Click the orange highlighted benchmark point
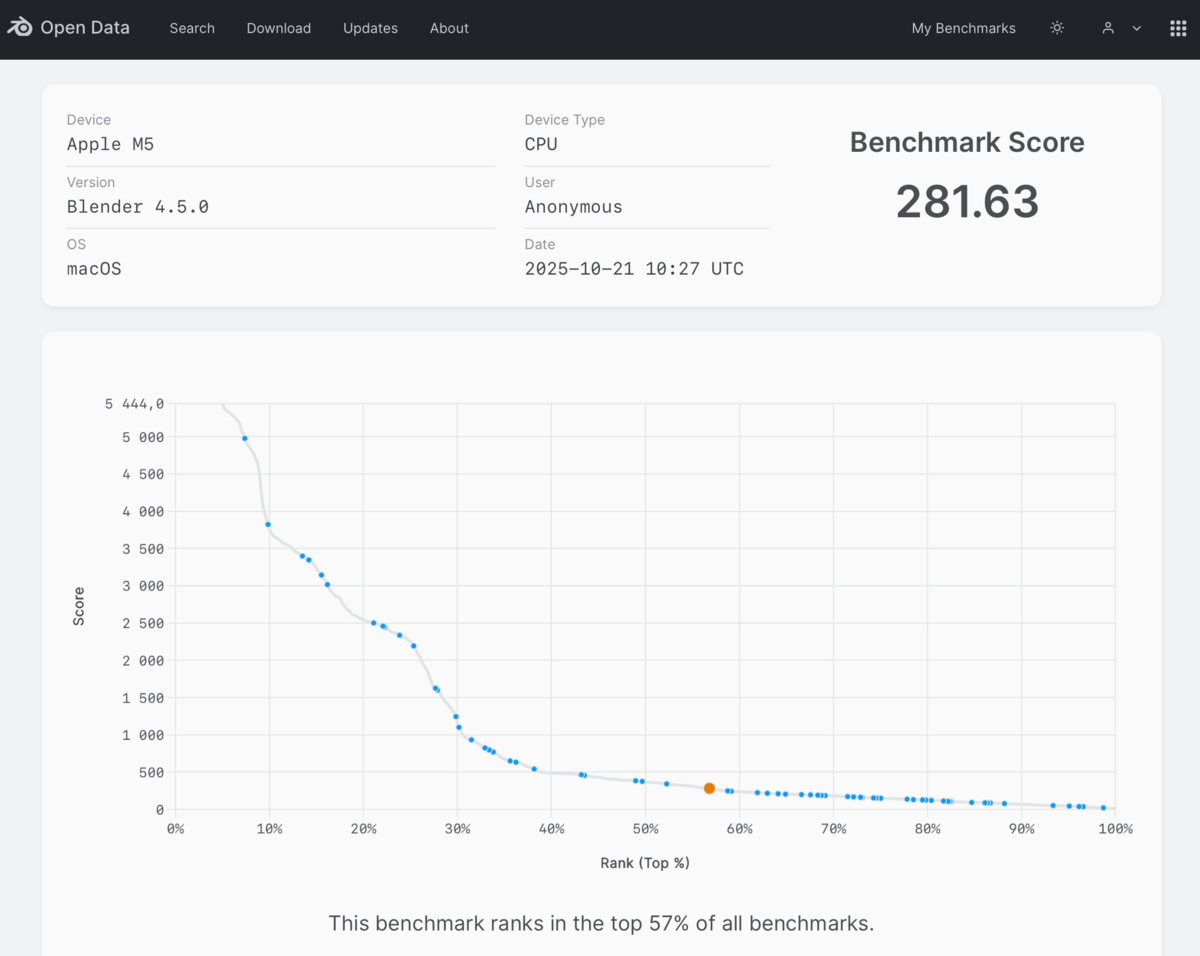Screen dimensions: 1200x956 coord(709,788)
